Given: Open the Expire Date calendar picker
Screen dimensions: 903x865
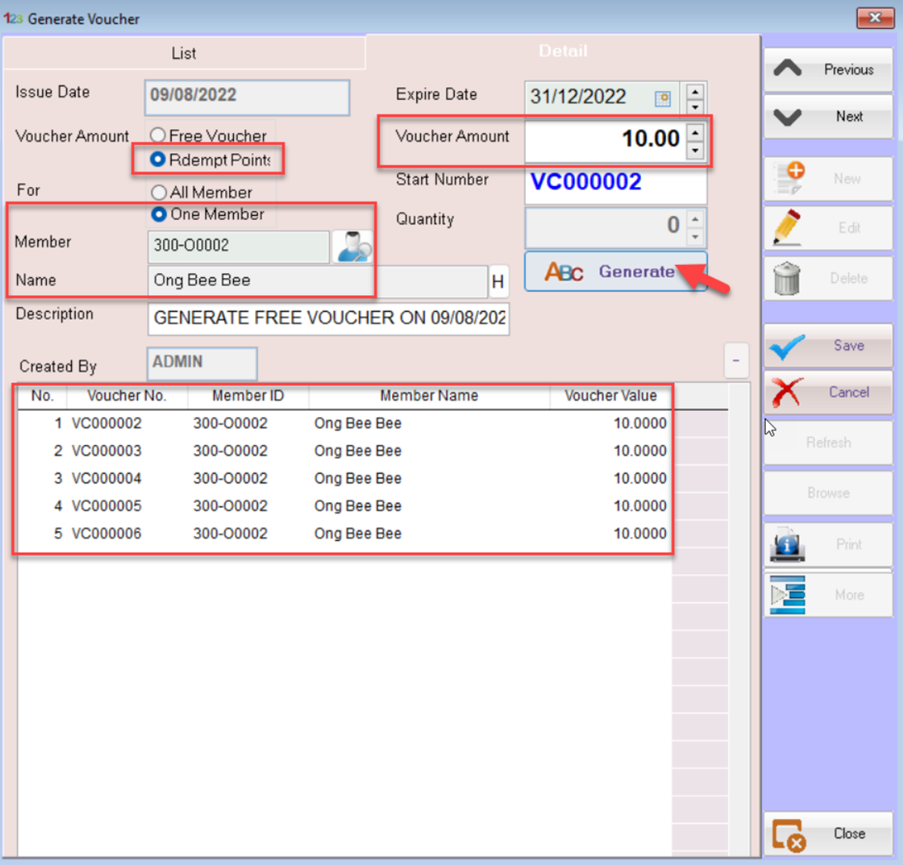Looking at the screenshot, I should click(662, 98).
